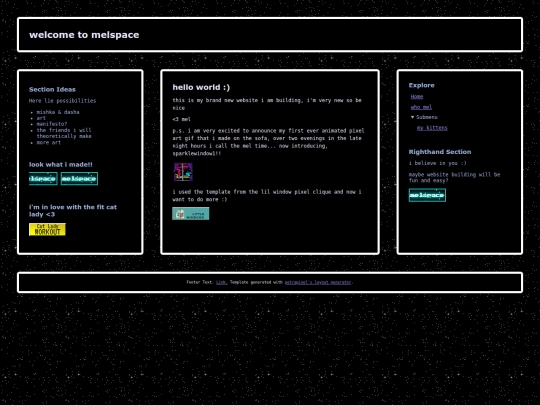Click the 'look what i made!!' heading
540x405 pixels.
(x=61, y=165)
